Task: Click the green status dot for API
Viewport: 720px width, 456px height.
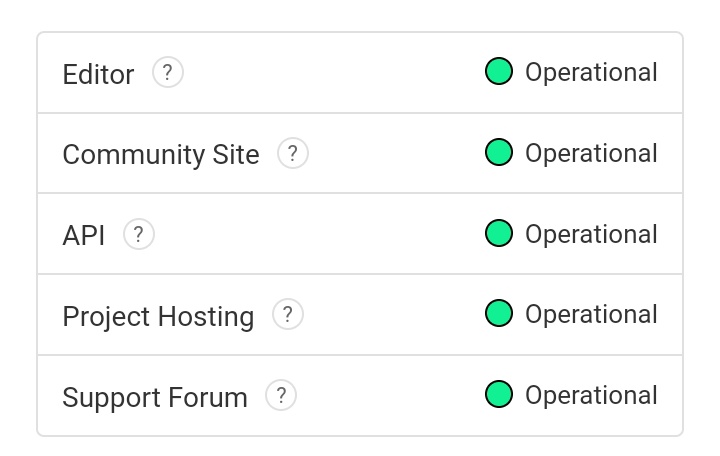Action: click(499, 233)
